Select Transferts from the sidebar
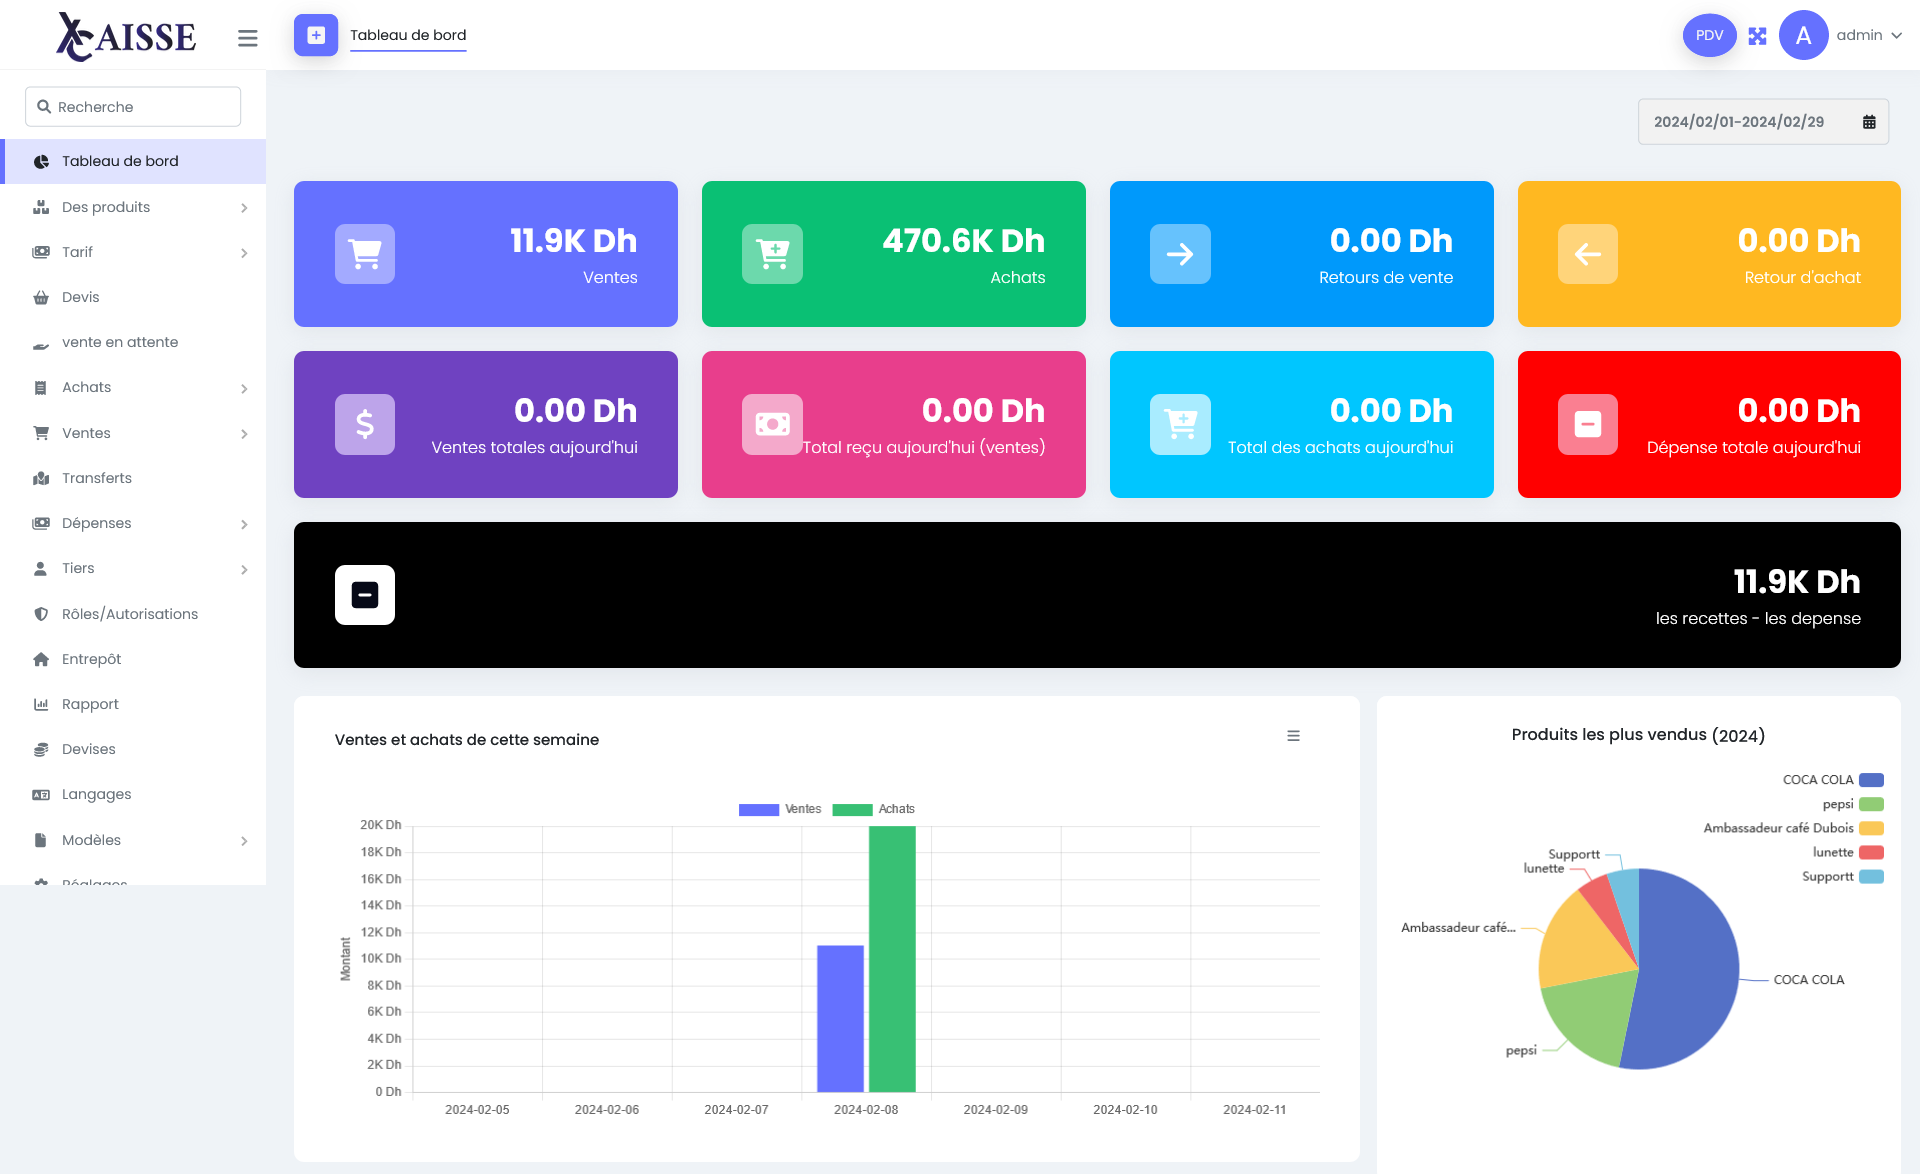The width and height of the screenshot is (1920, 1174). coord(97,478)
